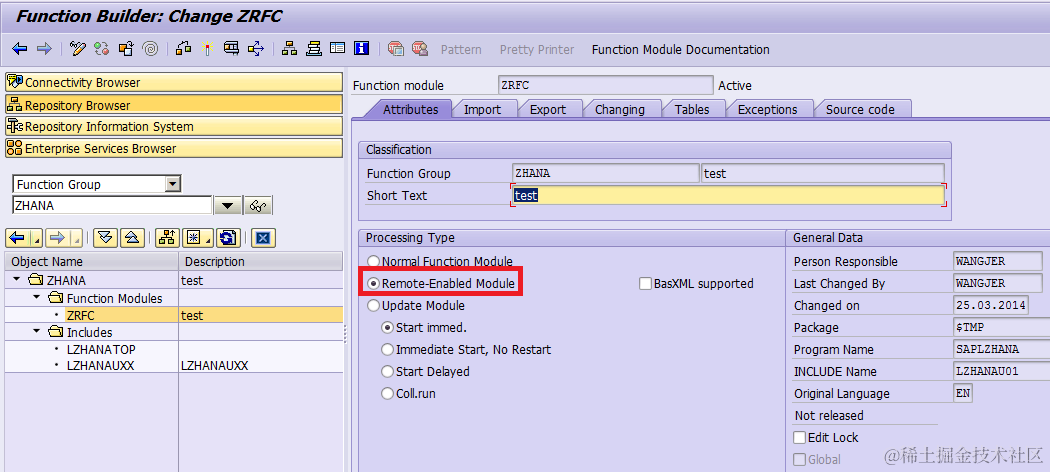The height and width of the screenshot is (472, 1050).
Task: Select the Start immed. radio option
Action: click(x=387, y=327)
